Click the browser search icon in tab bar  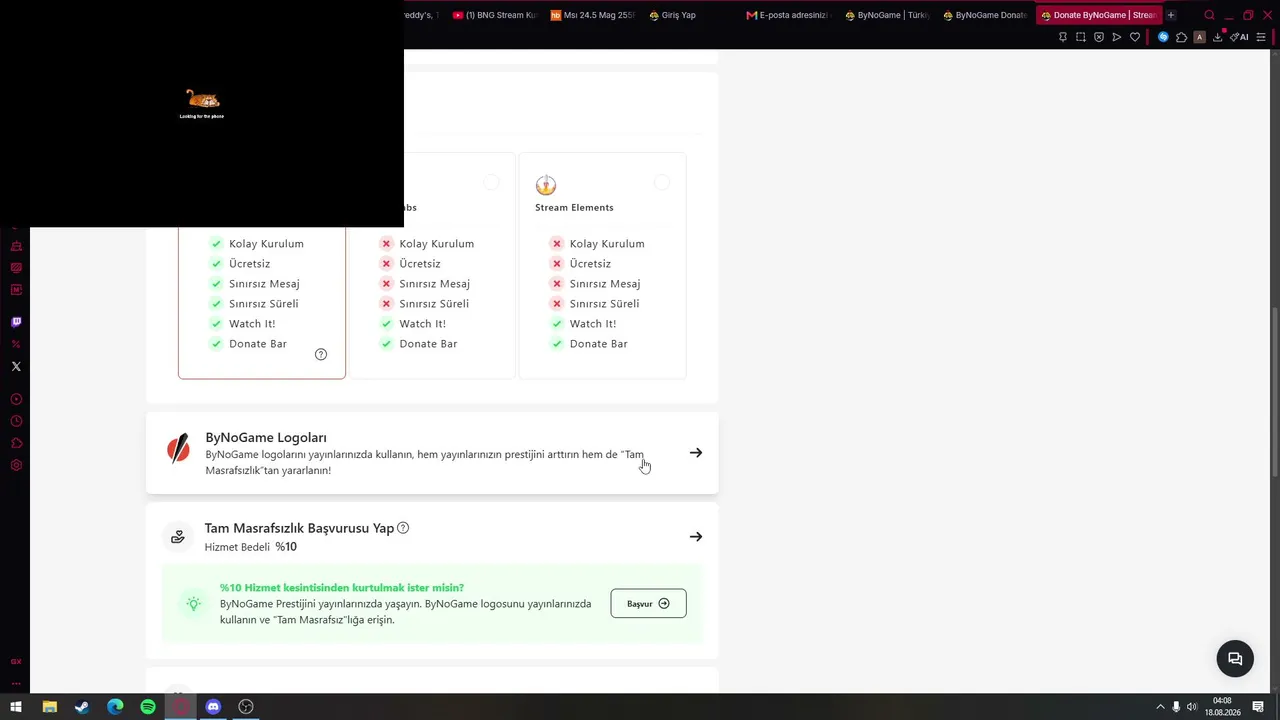click(1209, 15)
